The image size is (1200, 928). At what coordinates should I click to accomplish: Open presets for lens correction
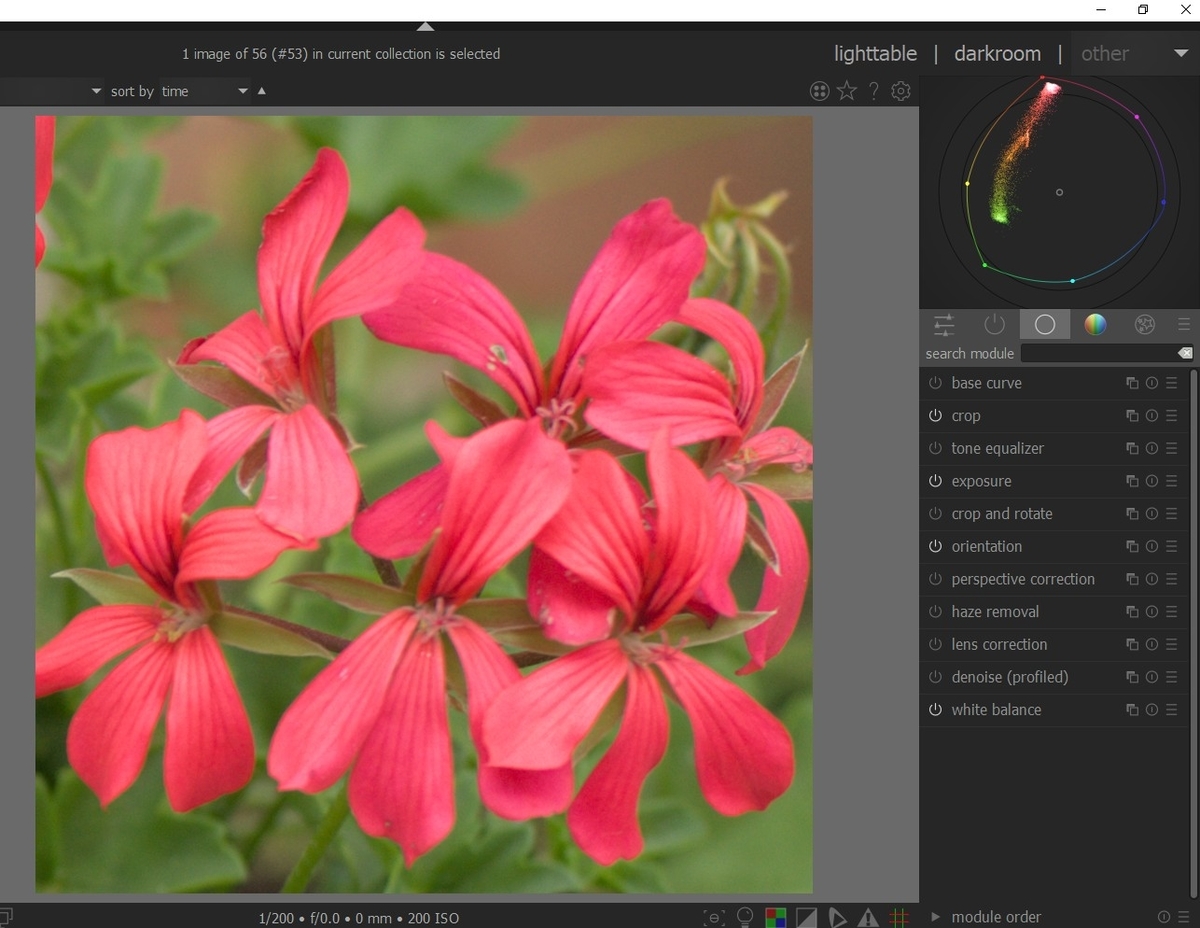click(x=1172, y=645)
